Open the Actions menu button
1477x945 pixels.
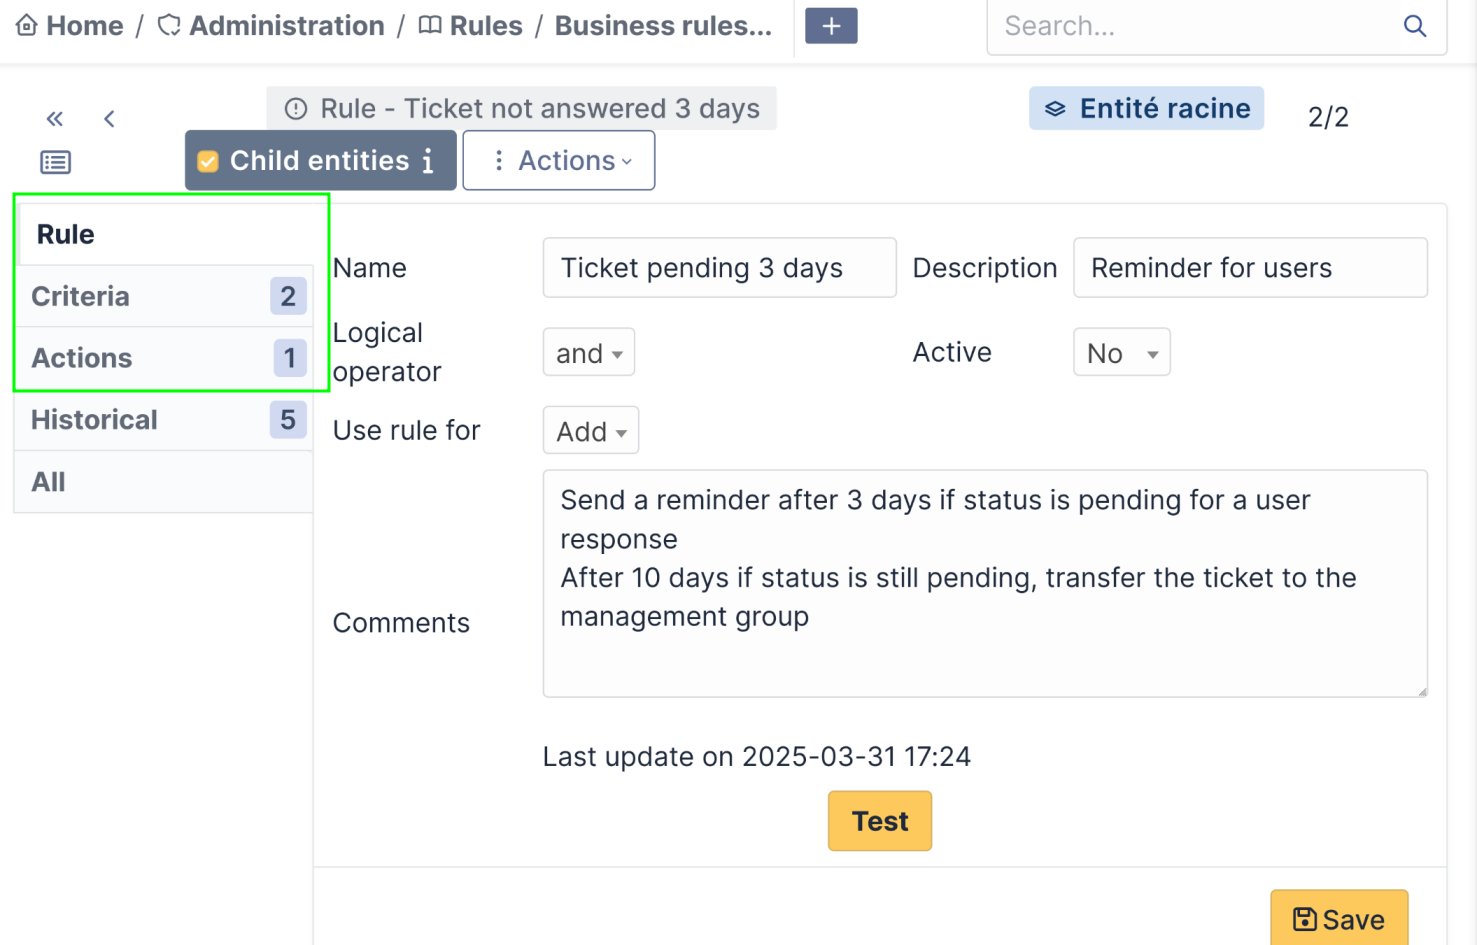pyautogui.click(x=558, y=161)
